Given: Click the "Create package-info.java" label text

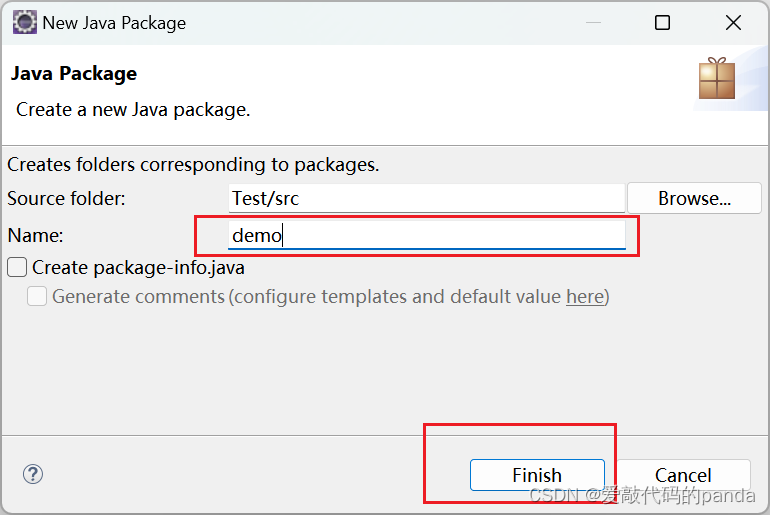Looking at the screenshot, I should tap(138, 268).
